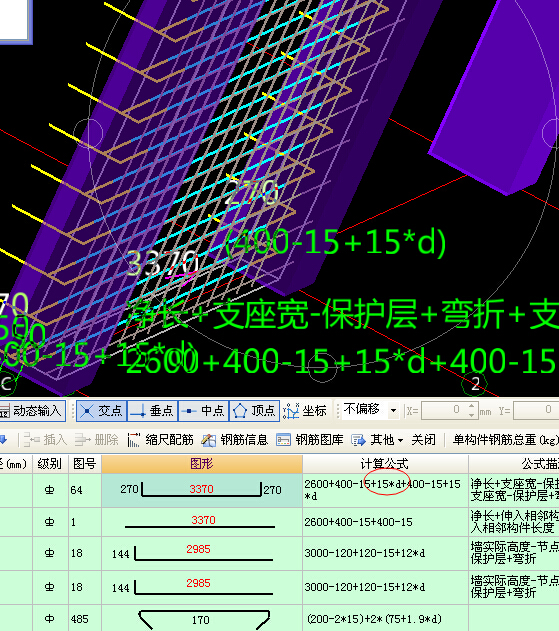The height and width of the screenshot is (631, 559).
Task: Select figure number cell 485
Action: click(85, 618)
